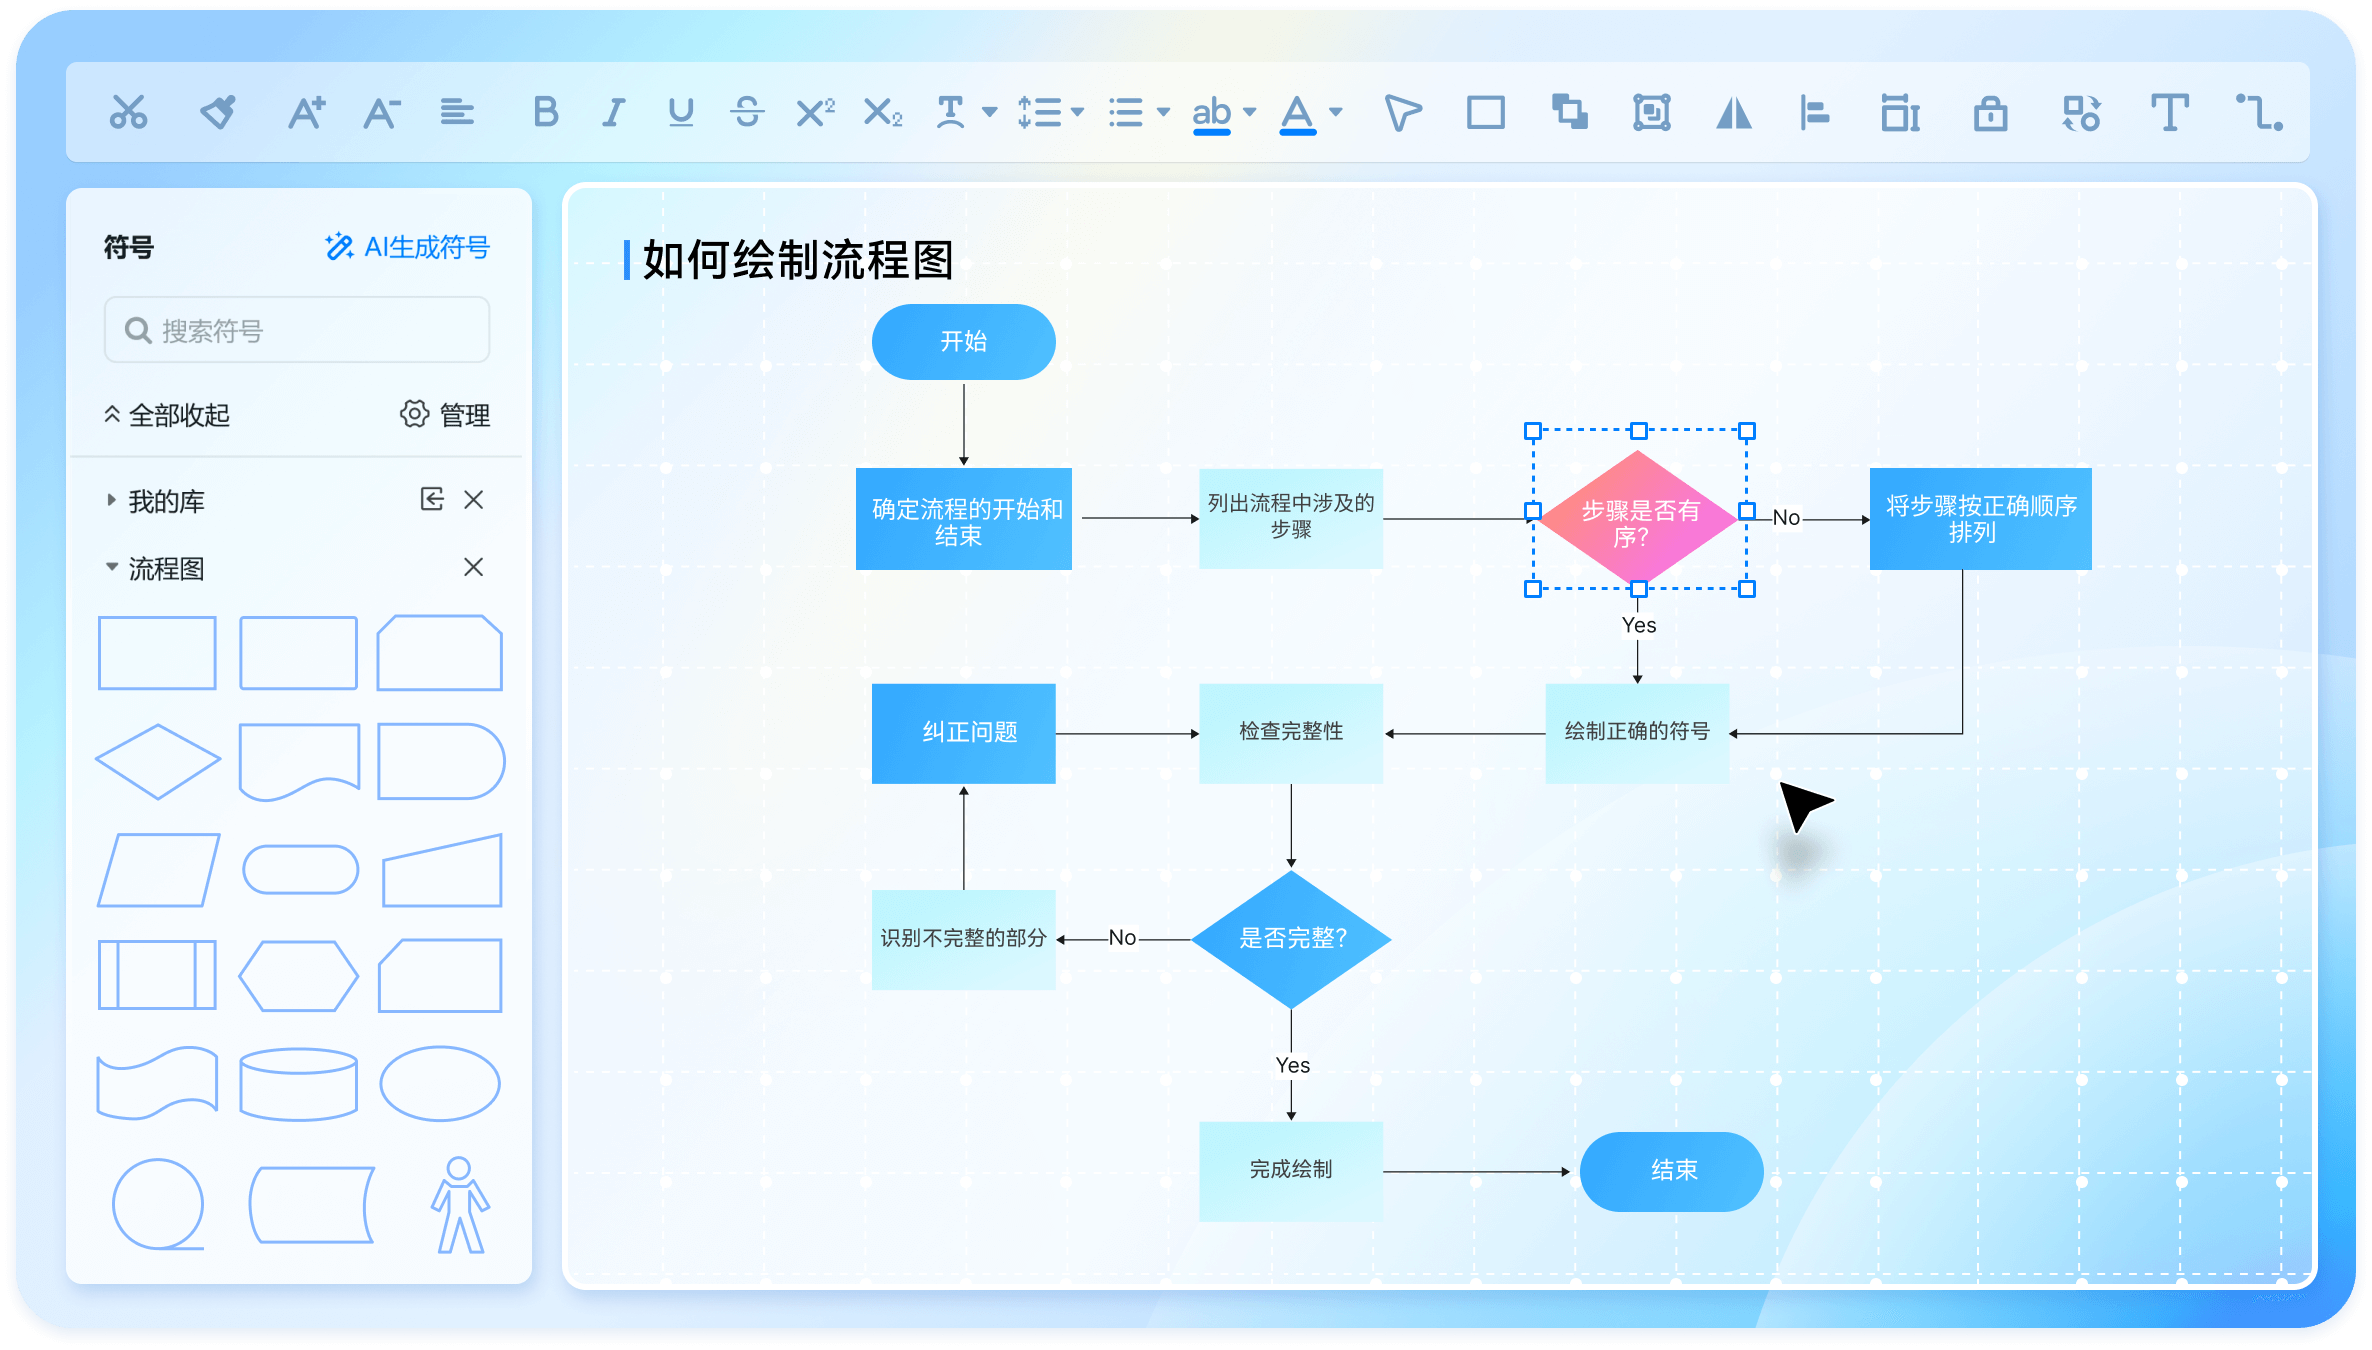Choose the Select pointer tool
The width and height of the screenshot is (2372, 1350).
pos(1402,112)
